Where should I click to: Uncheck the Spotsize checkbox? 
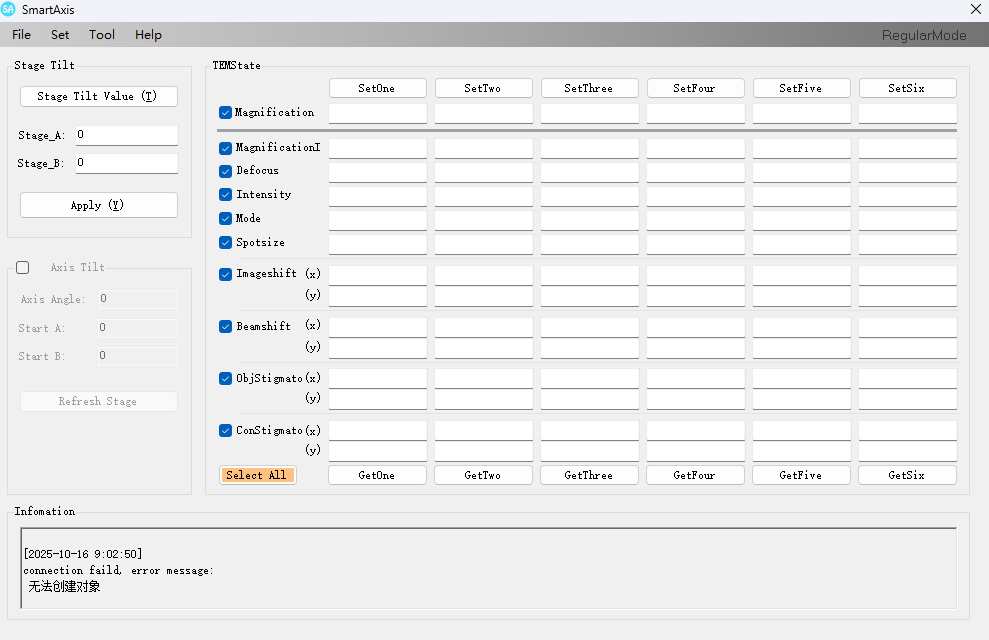[225, 242]
